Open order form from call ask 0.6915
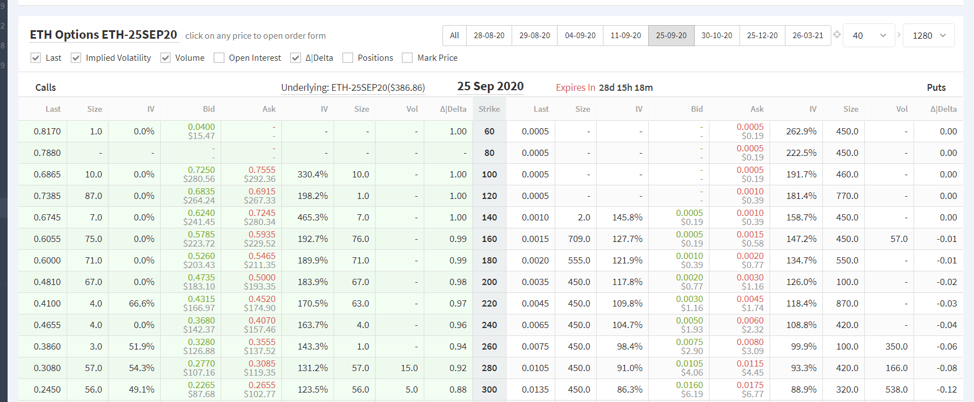The image size is (974, 402). 260,191
